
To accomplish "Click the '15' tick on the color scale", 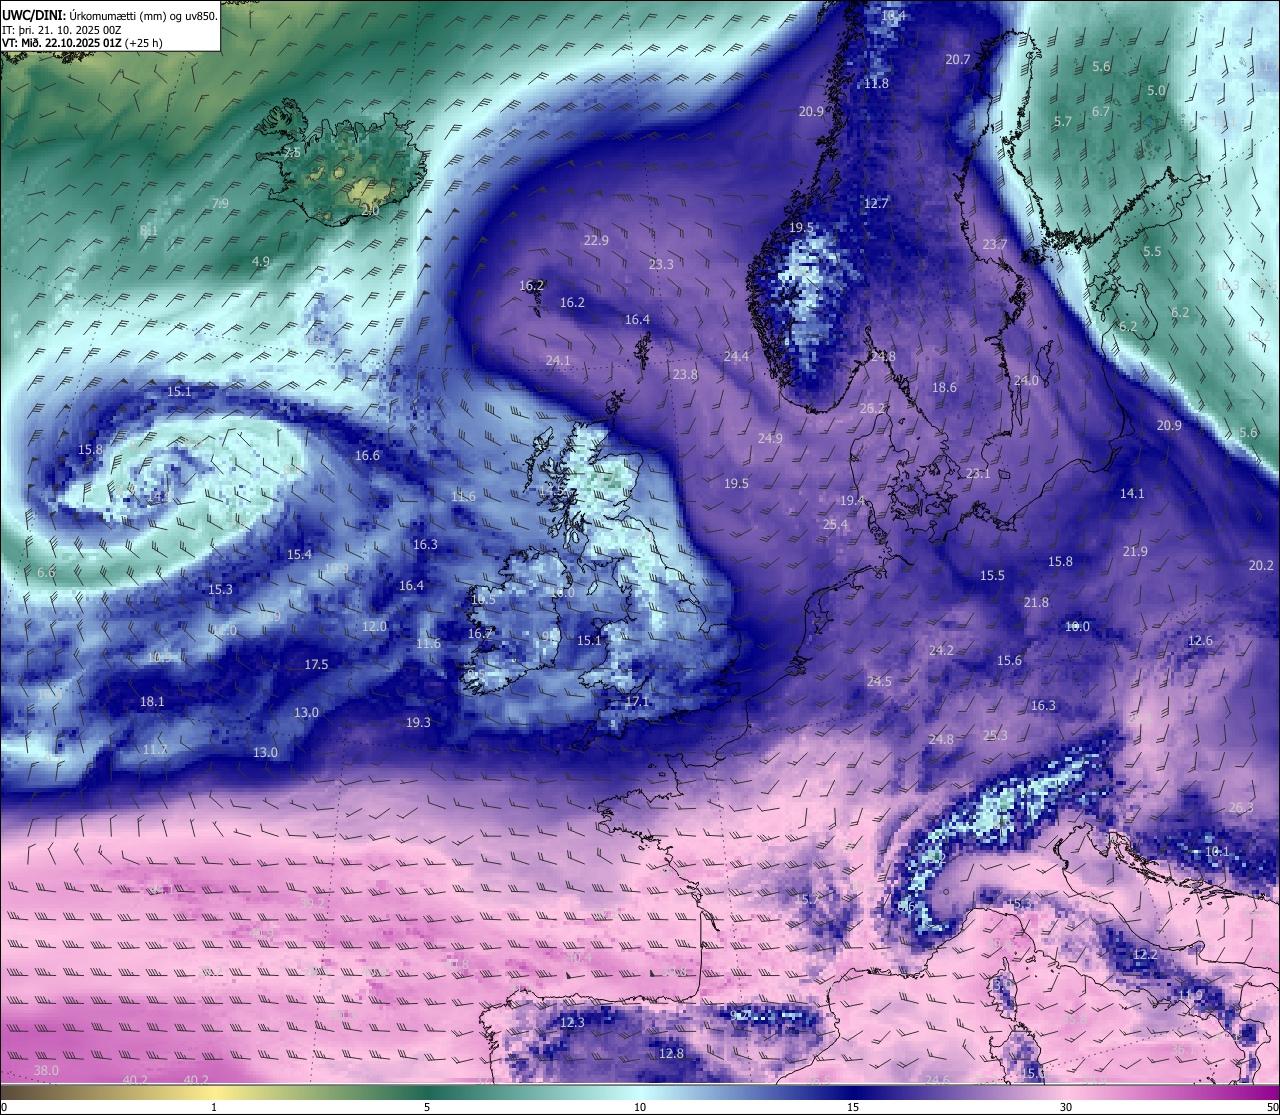I will pos(853,1107).
